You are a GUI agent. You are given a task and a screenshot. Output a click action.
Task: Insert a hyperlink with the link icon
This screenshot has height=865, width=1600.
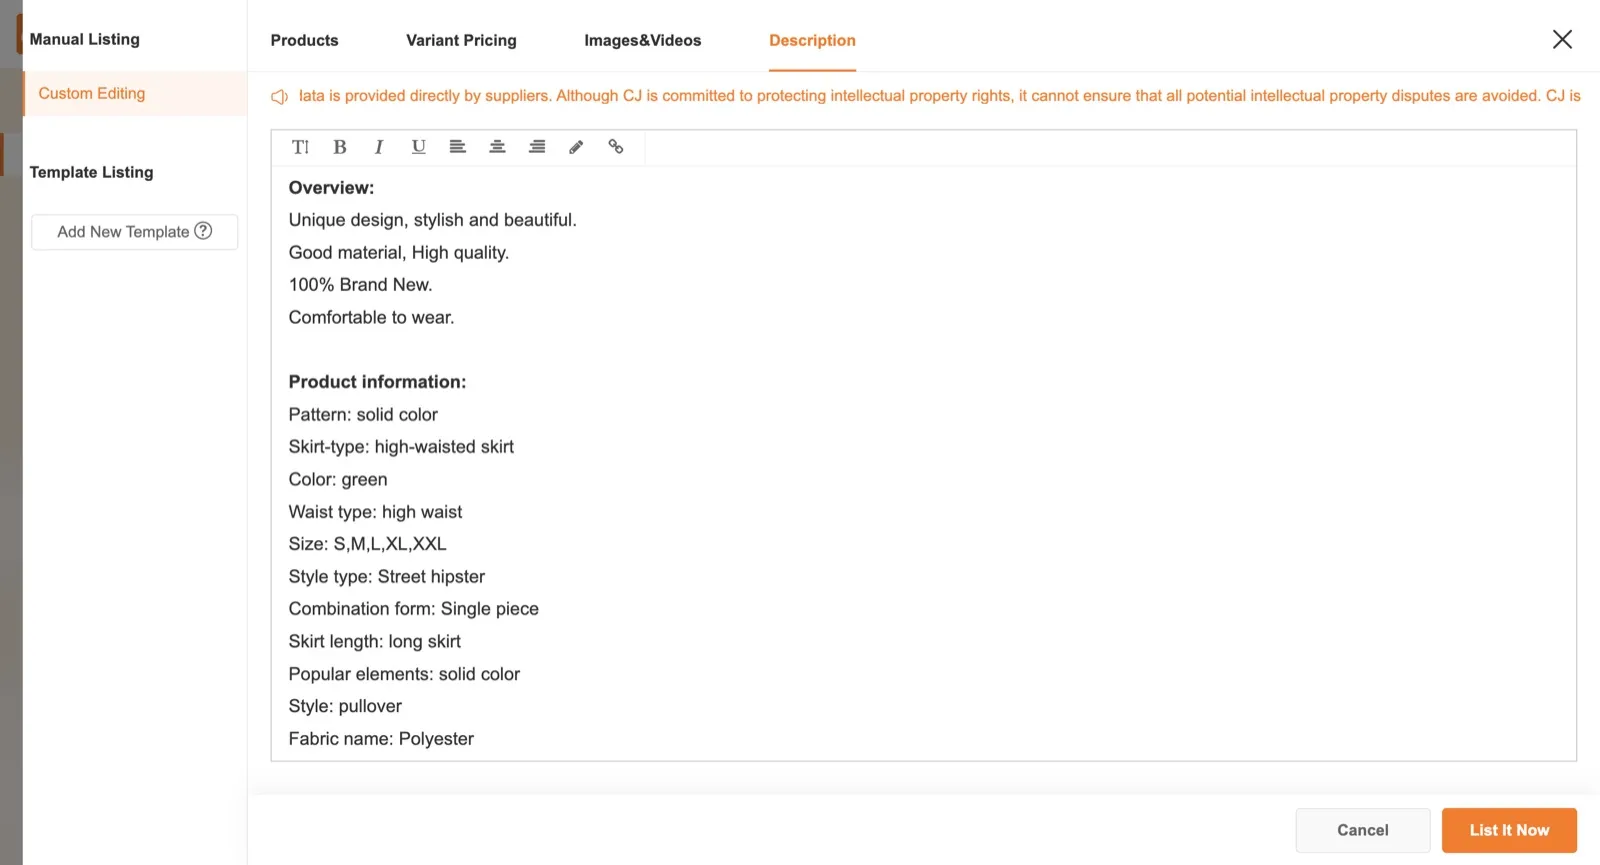point(616,147)
